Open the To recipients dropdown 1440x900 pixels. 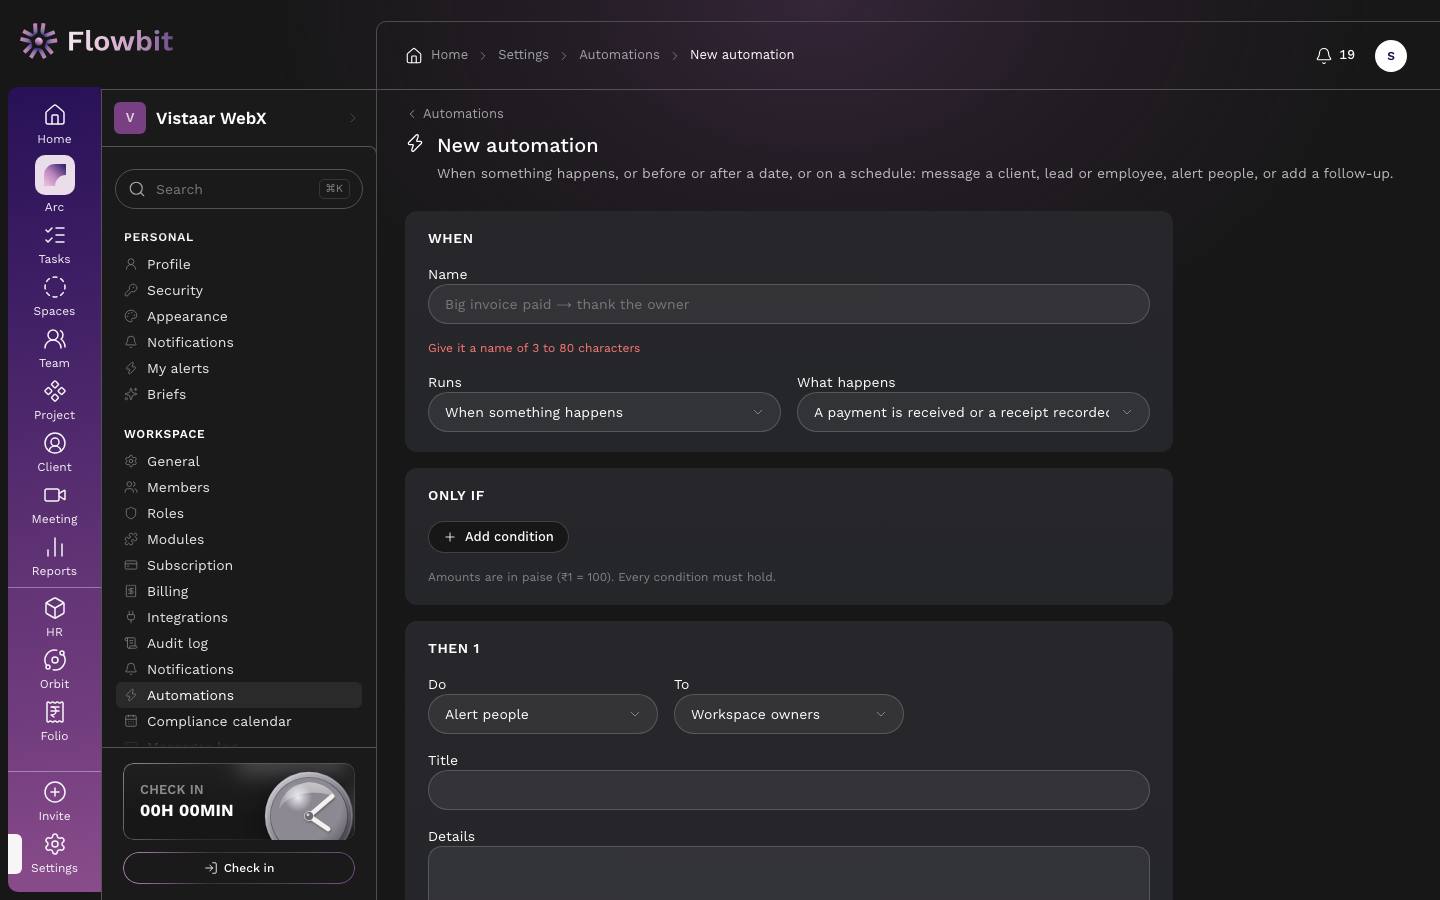point(789,714)
